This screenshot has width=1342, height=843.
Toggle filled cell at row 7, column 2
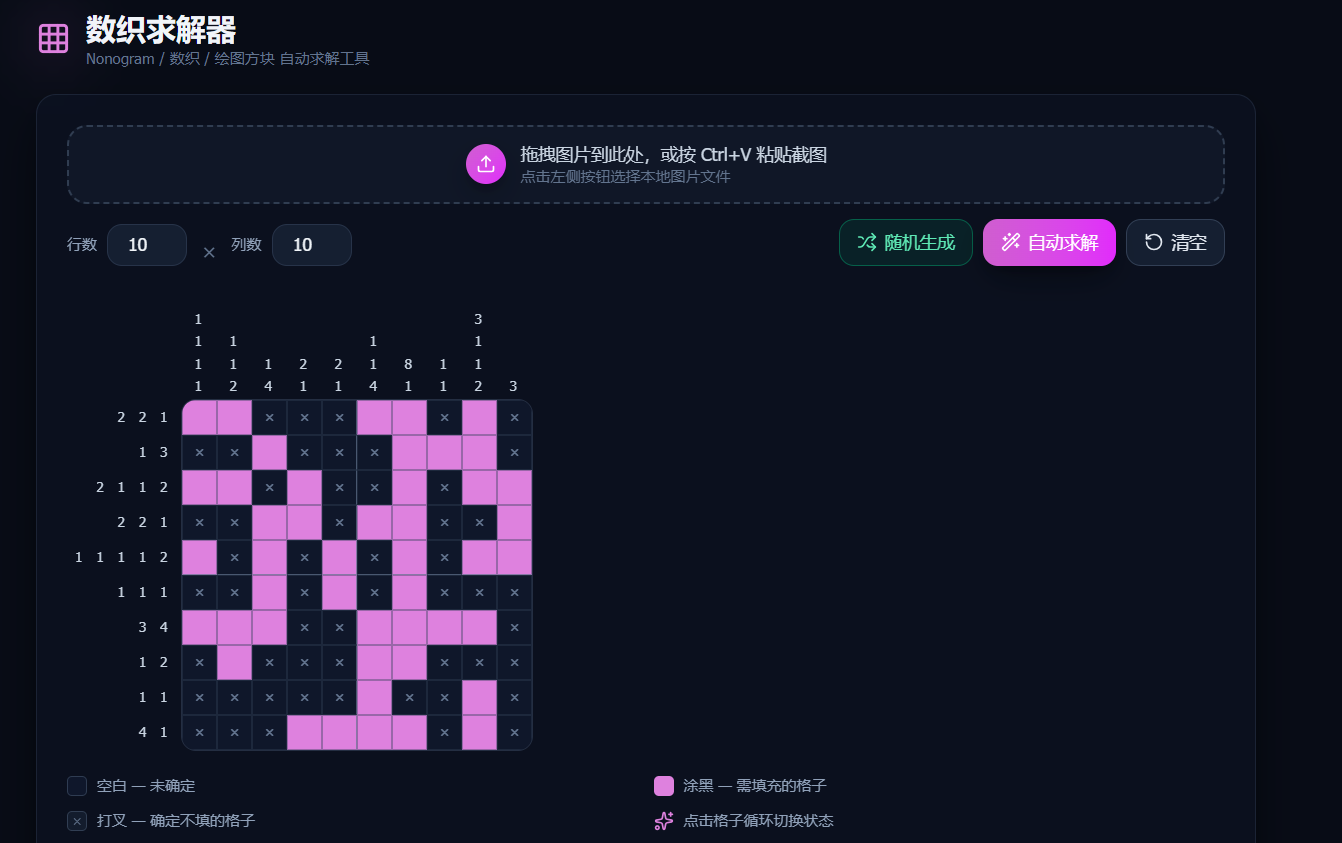(x=234, y=627)
